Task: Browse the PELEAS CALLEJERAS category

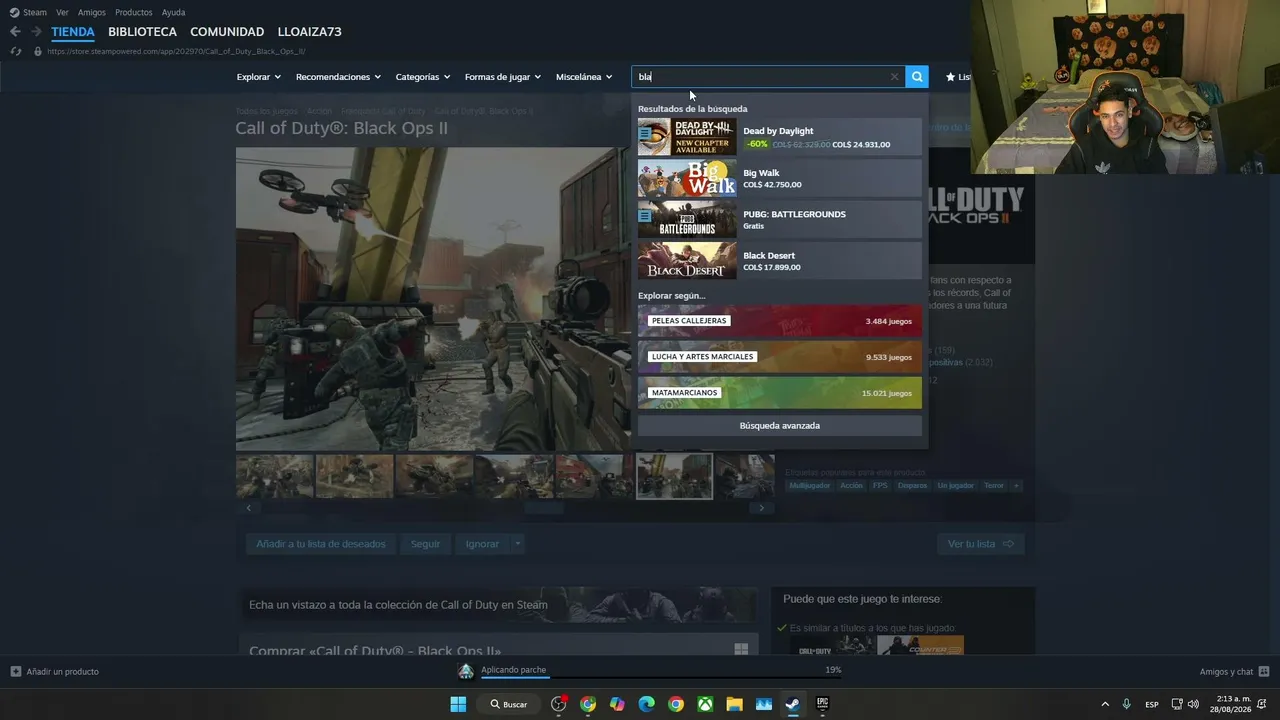Action: [780, 321]
